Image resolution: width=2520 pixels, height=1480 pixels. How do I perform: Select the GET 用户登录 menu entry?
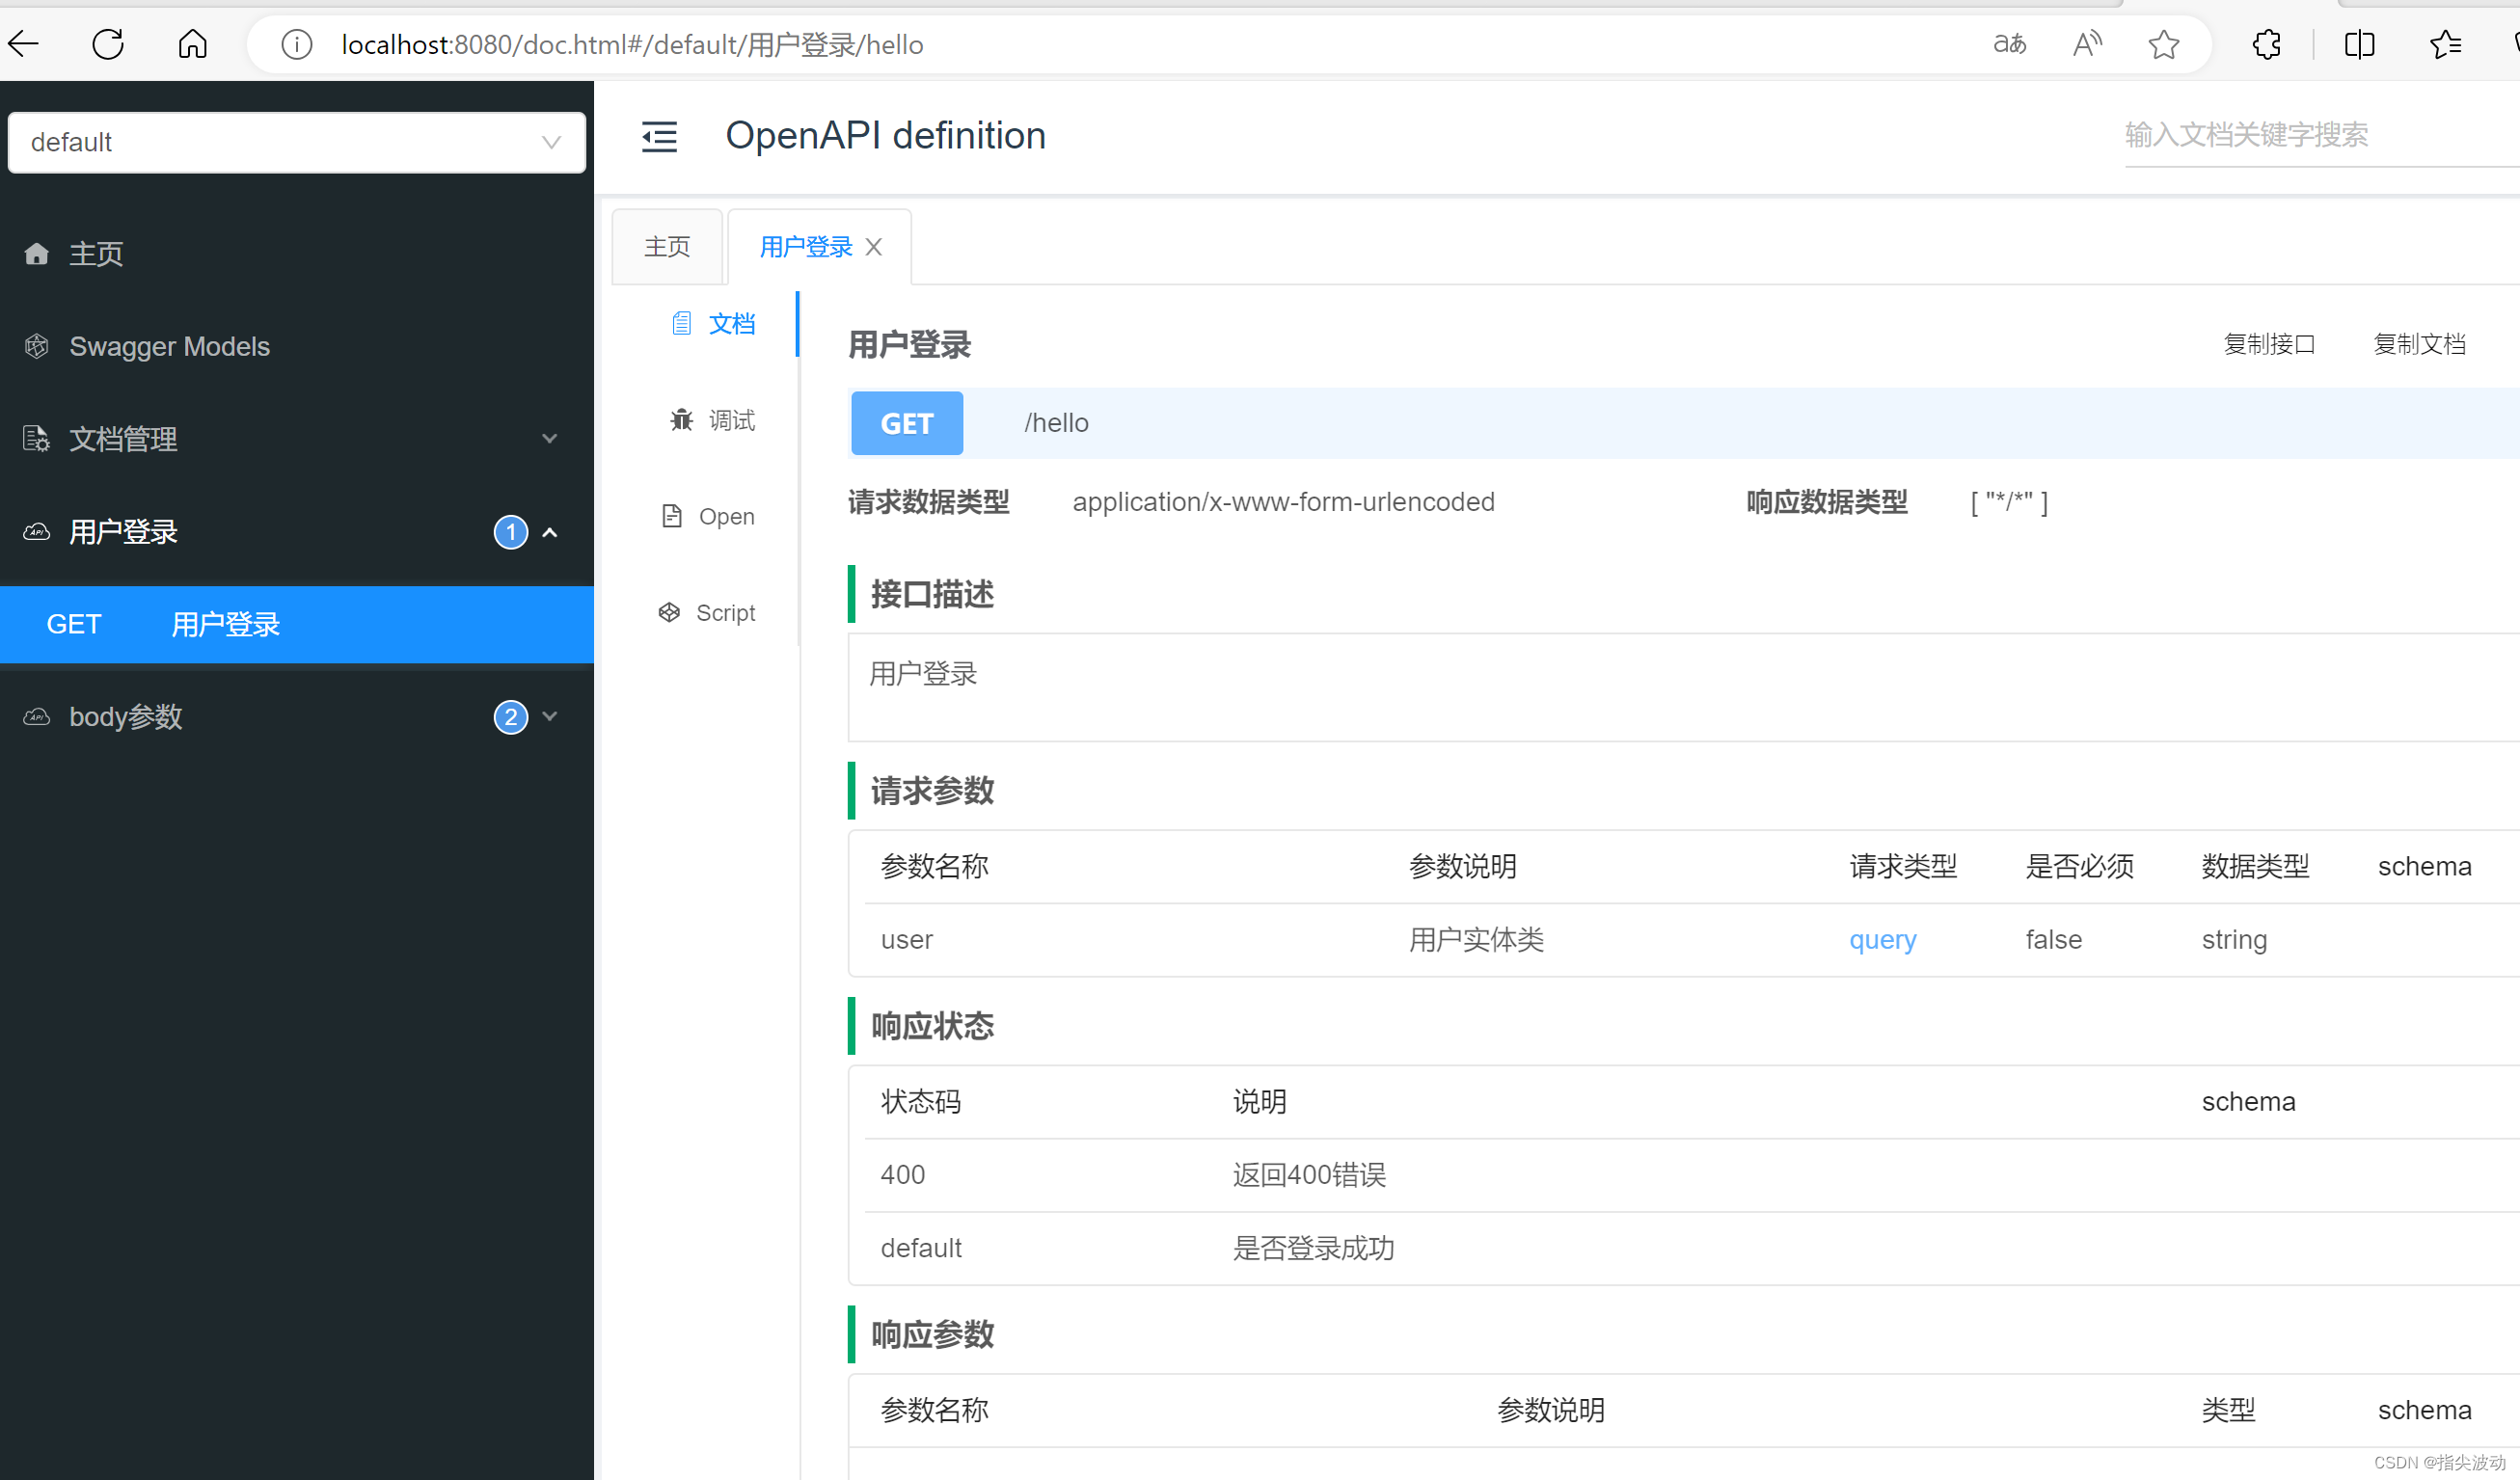tap(224, 624)
